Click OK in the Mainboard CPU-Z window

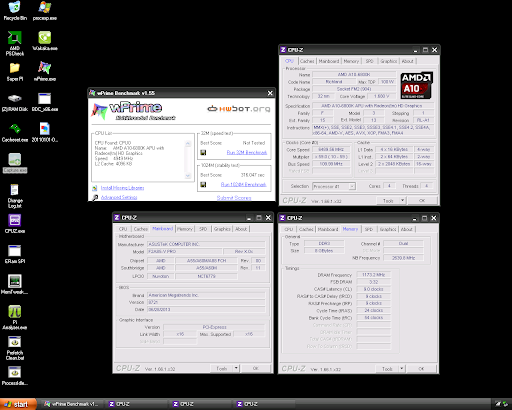coord(256,368)
